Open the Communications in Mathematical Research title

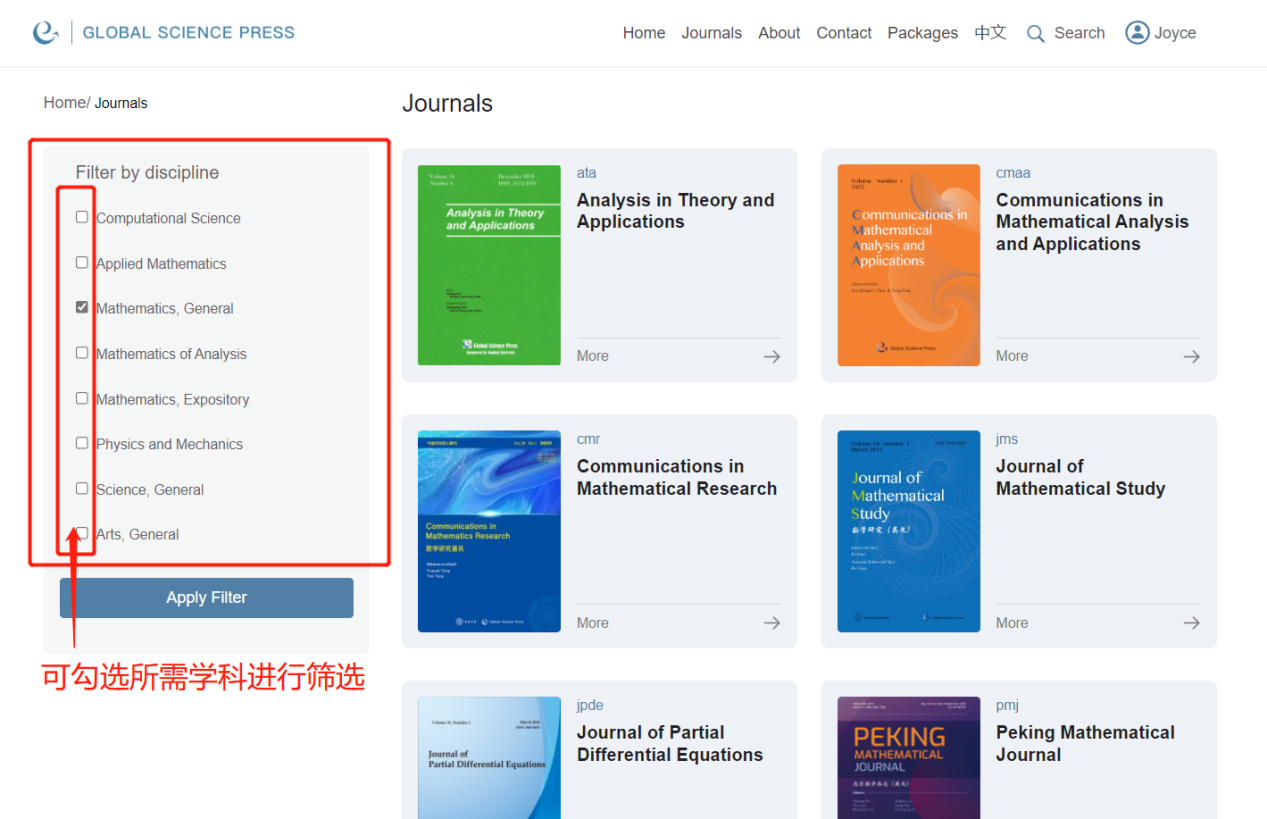coord(677,478)
